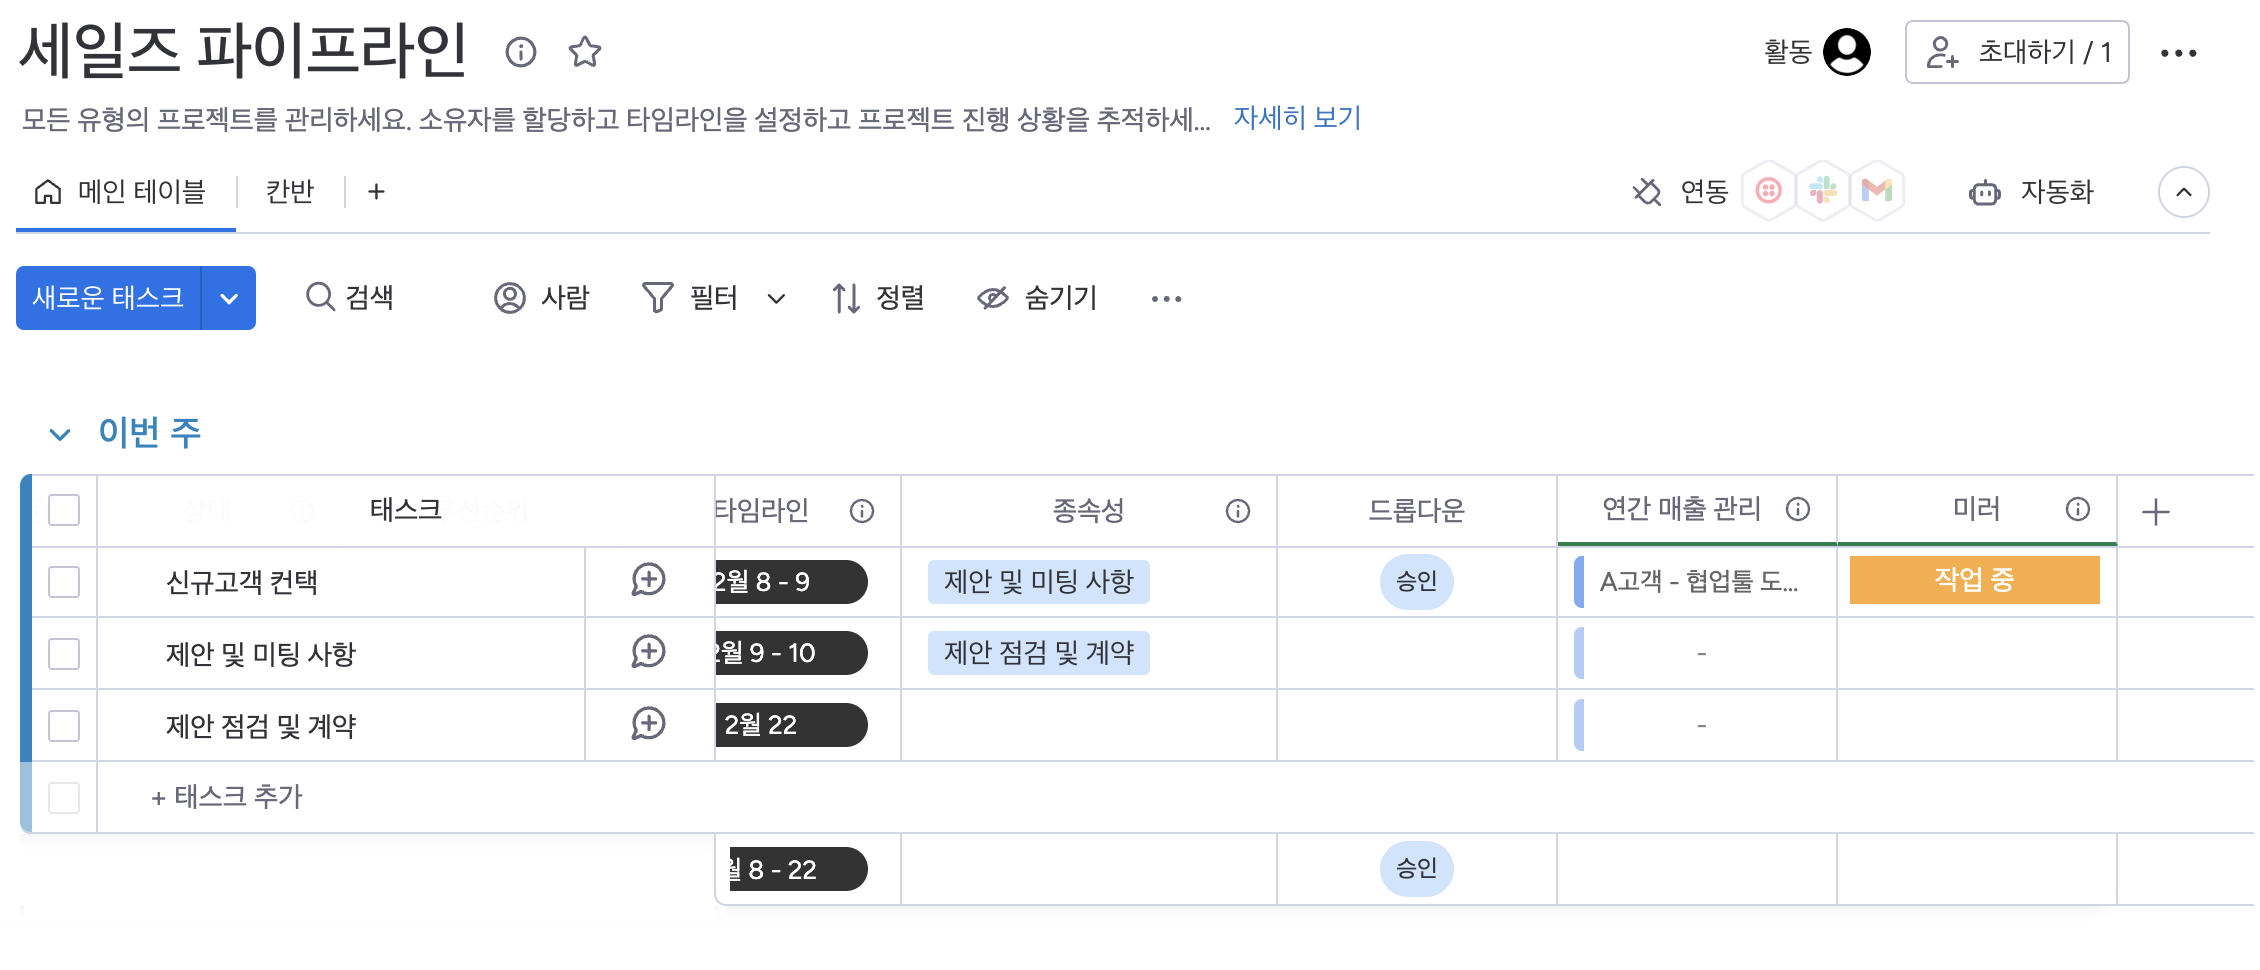This screenshot has width=2260, height=970.
Task: Check the box for 신규고객 컨택 row
Action: [x=64, y=582]
